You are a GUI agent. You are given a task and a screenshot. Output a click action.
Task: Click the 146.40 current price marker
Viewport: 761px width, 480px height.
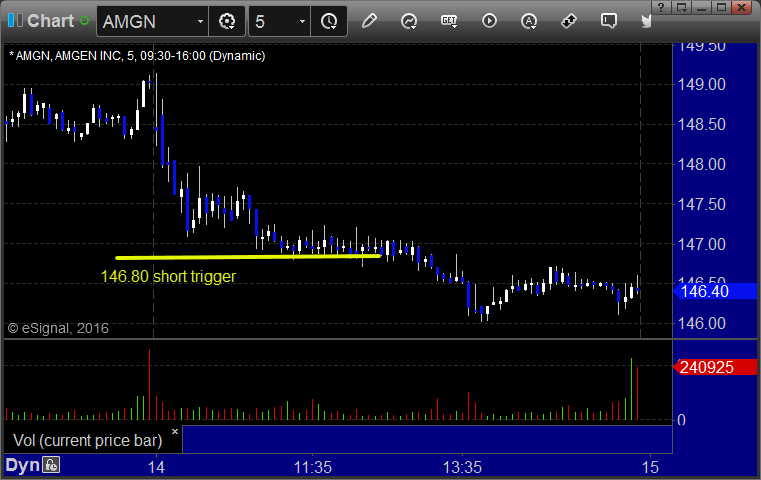point(715,291)
